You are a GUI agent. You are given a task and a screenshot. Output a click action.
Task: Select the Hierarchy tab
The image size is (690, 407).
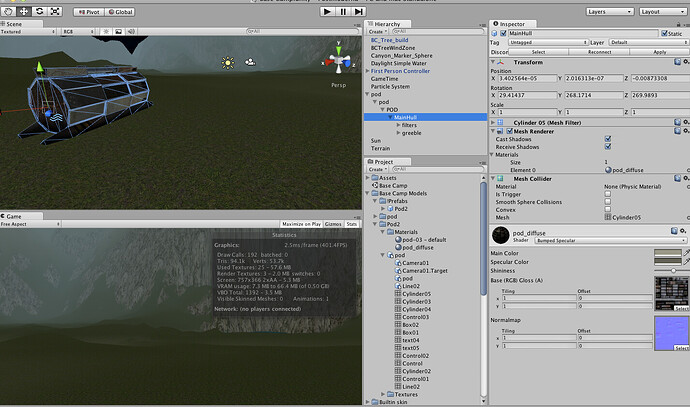[387, 24]
